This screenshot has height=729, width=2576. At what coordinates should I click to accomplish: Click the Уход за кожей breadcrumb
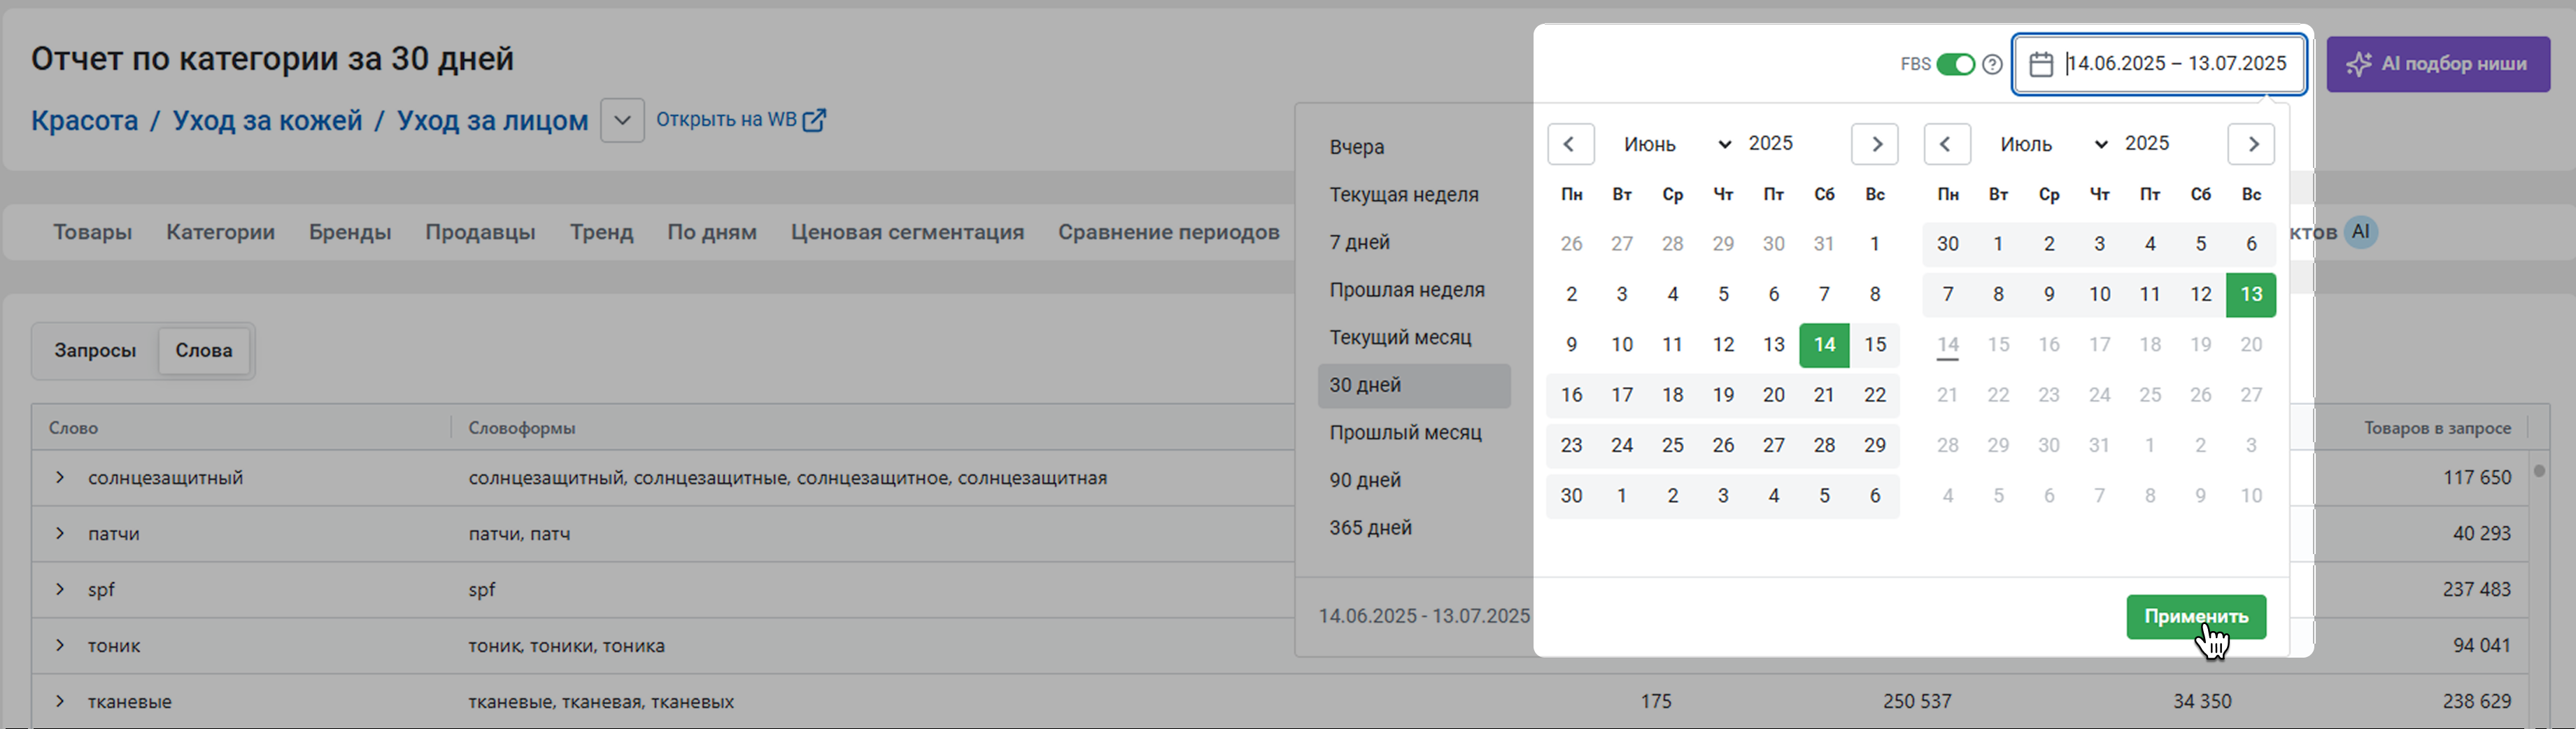pyautogui.click(x=267, y=120)
